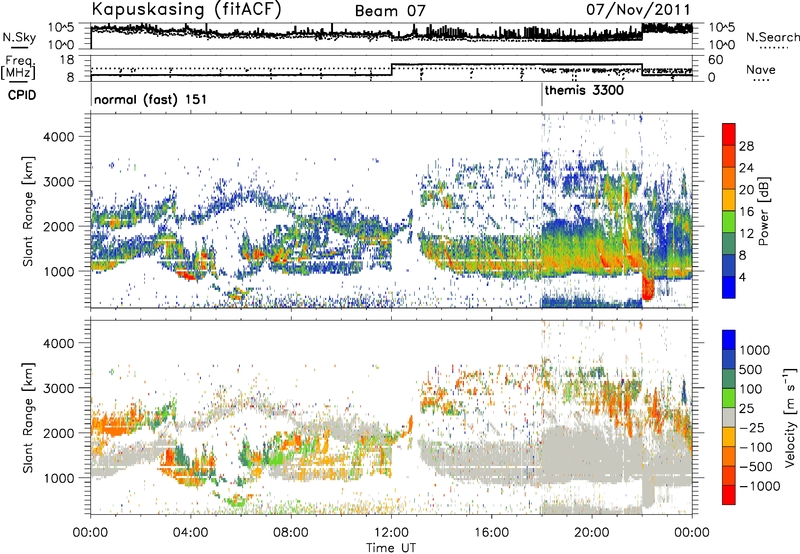Click the '1000' Velocity colorbar tick
Screen dimensions: 800x554
click(x=754, y=350)
